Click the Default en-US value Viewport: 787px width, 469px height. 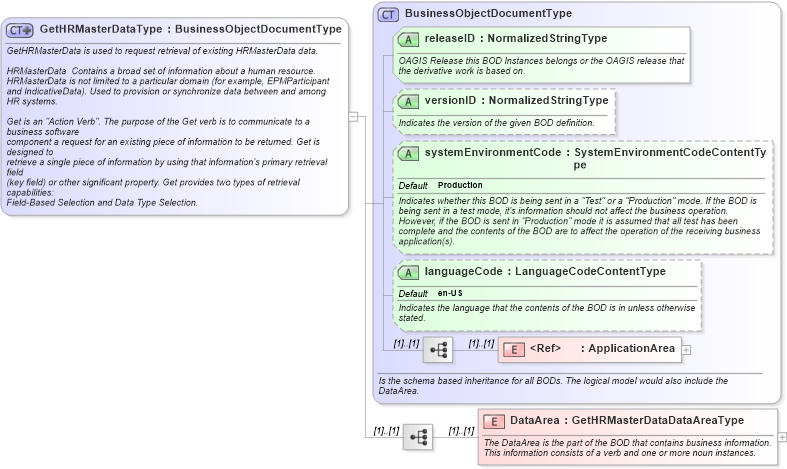[450, 293]
